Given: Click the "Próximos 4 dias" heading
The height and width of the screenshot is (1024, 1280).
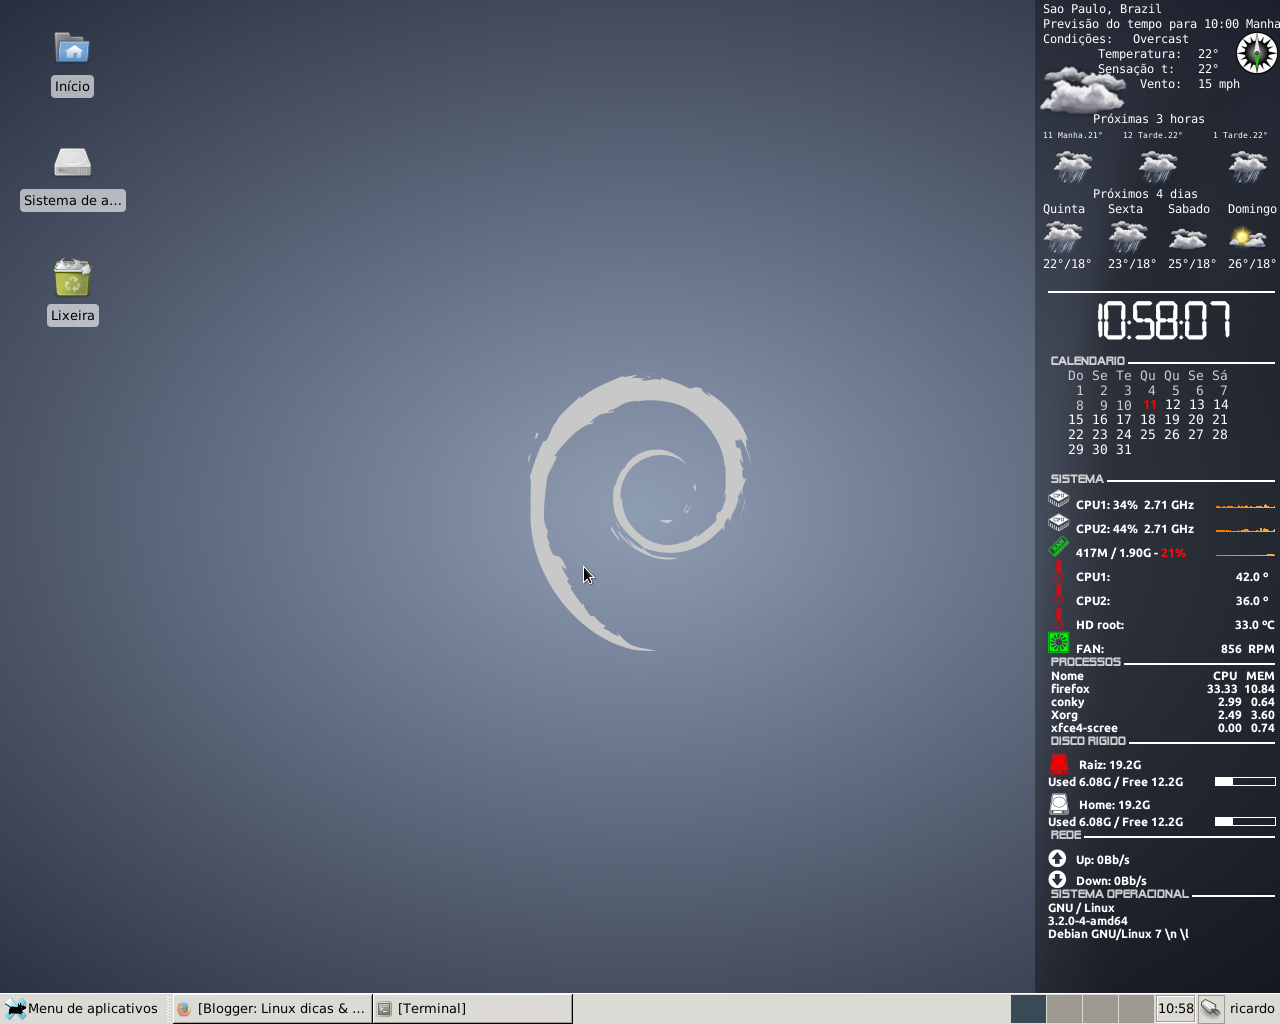Looking at the screenshot, I should (1145, 194).
